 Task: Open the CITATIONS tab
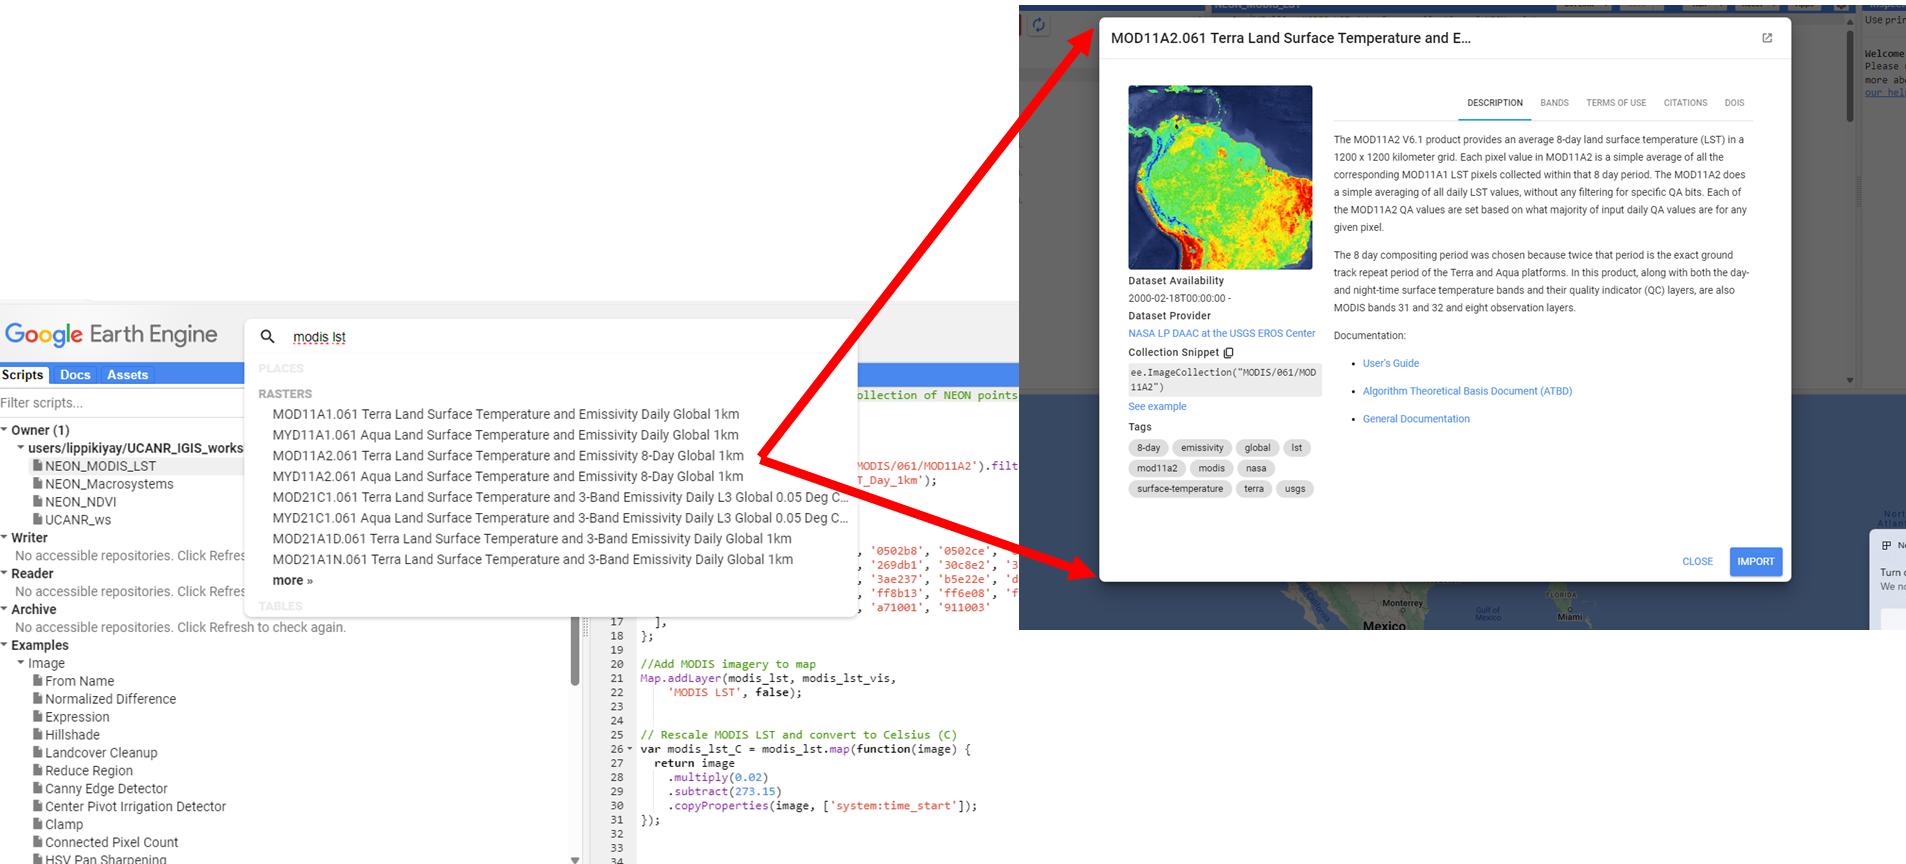[1685, 103]
